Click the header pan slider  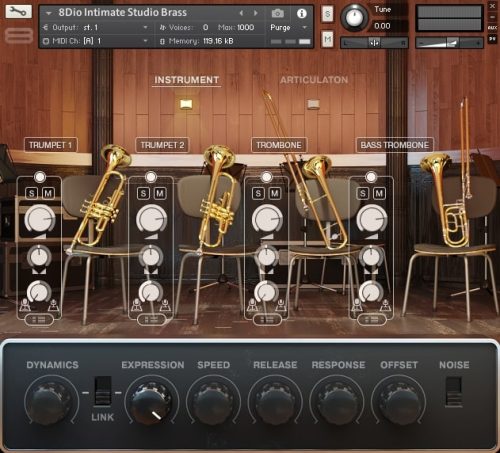374,43
